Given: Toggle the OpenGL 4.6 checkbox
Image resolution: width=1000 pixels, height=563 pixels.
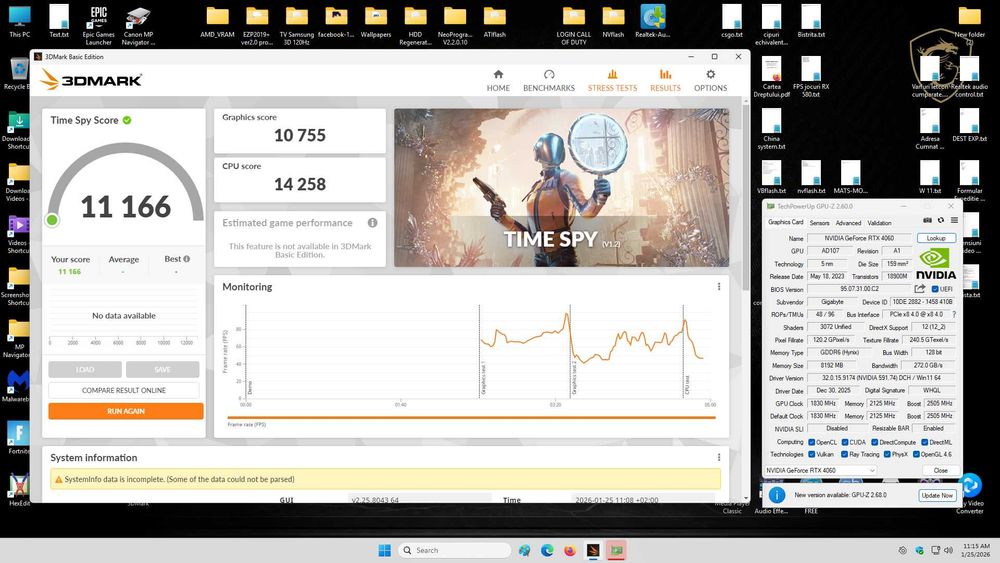Looking at the screenshot, I should pyautogui.click(x=916, y=454).
